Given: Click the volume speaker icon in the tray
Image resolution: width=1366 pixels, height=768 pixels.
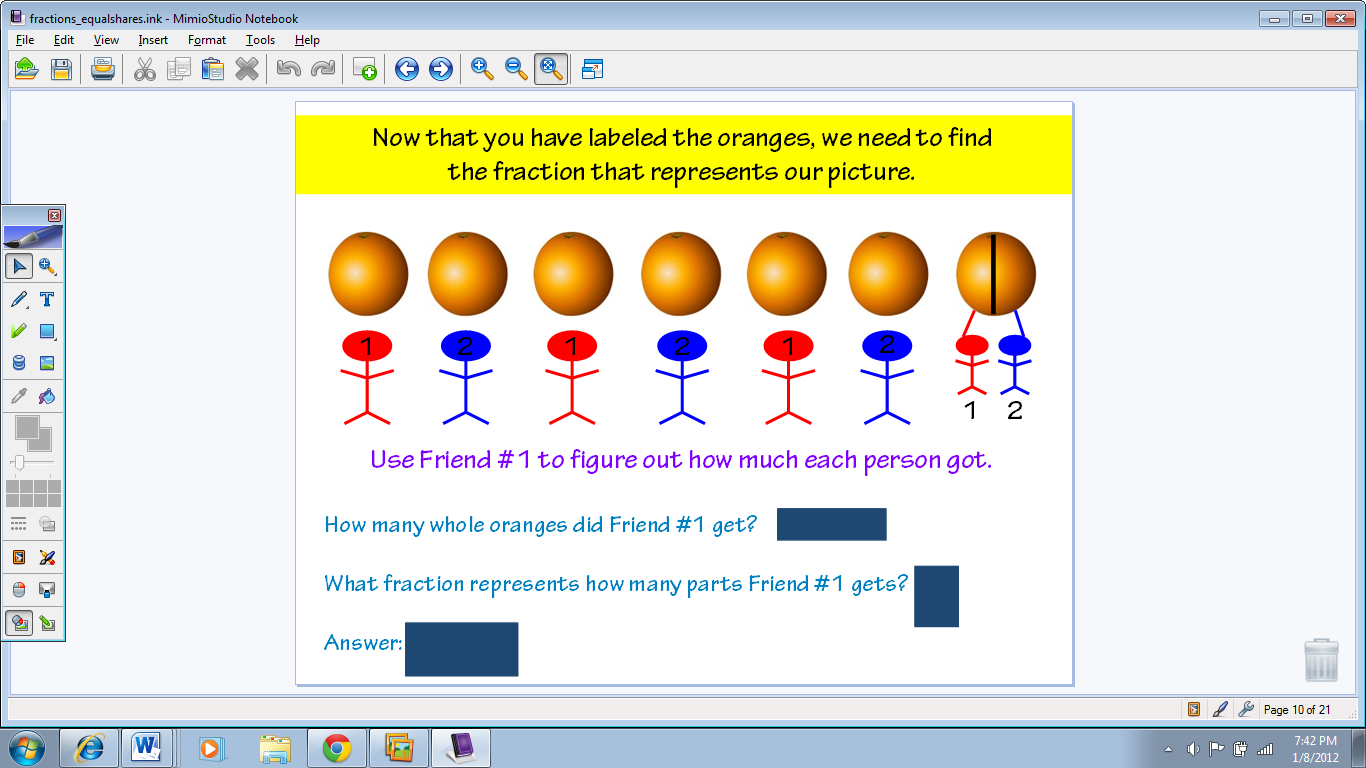Looking at the screenshot, I should [1193, 748].
